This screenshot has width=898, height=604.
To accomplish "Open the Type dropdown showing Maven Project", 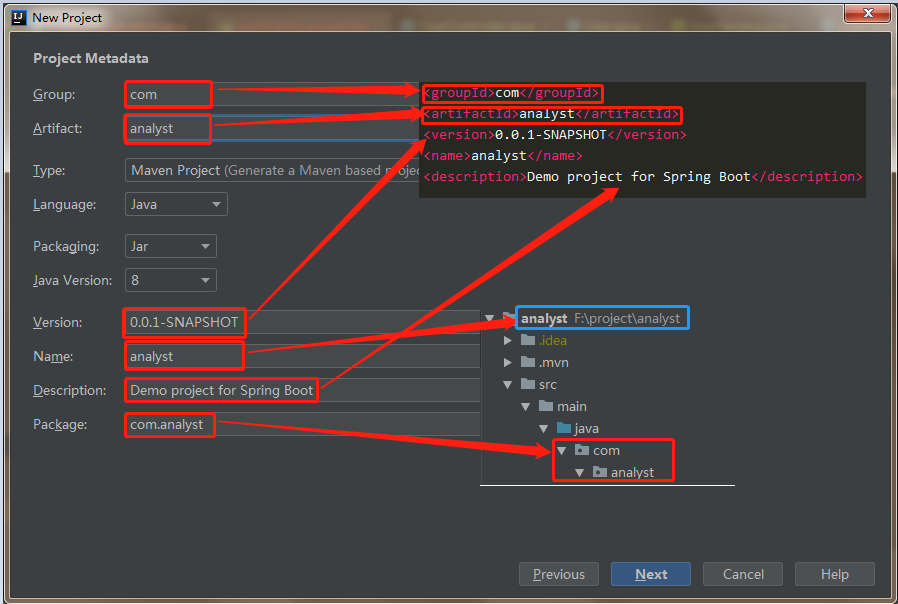I will 272,170.
